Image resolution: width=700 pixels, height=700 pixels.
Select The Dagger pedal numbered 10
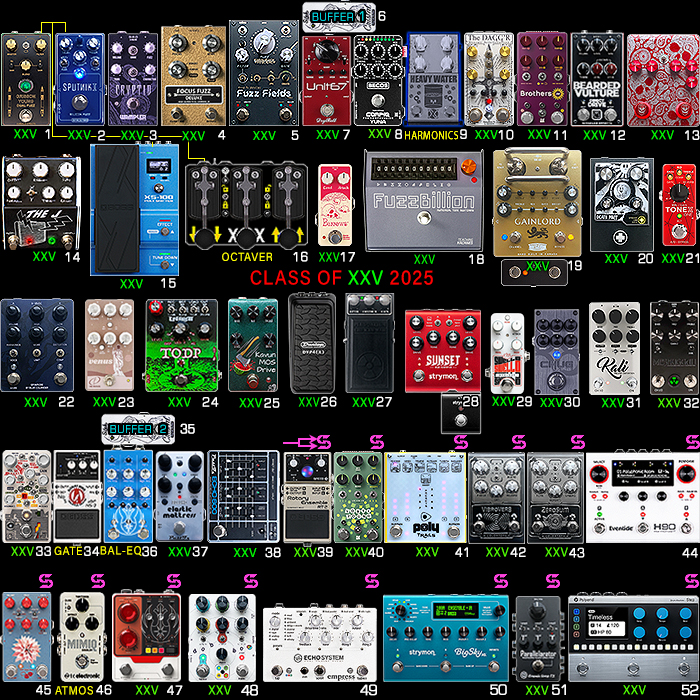pos(489,79)
